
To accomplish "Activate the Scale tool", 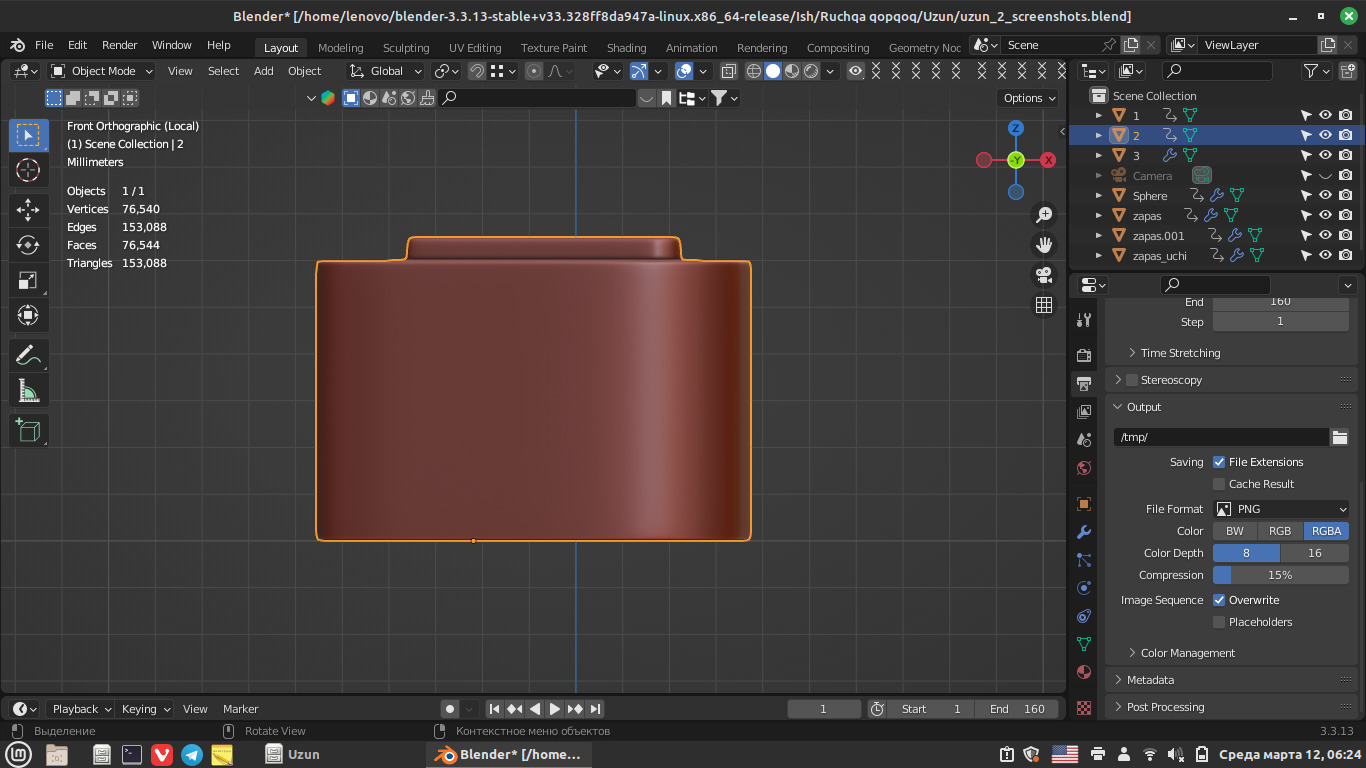I will point(29,281).
